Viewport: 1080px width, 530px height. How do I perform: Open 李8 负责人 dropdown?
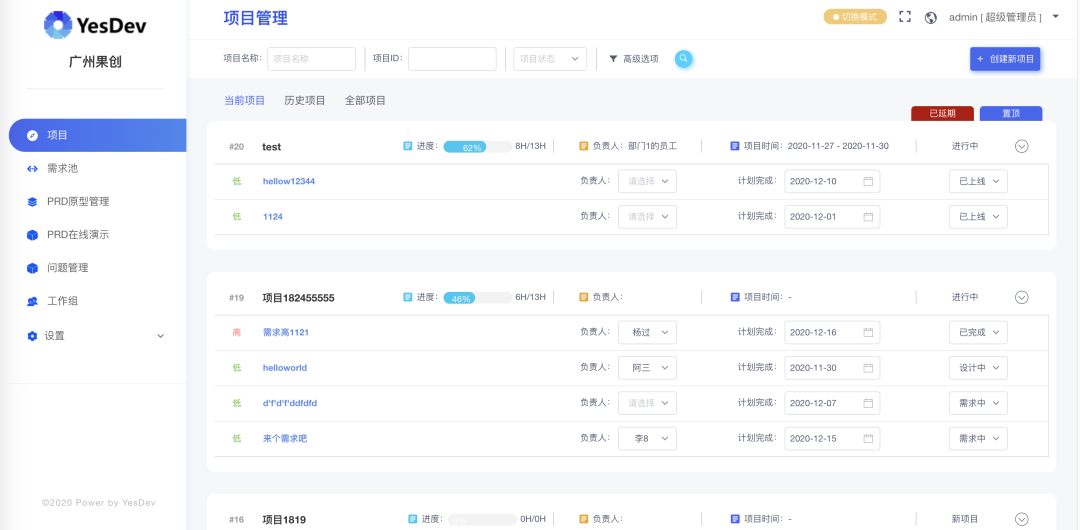click(x=647, y=438)
